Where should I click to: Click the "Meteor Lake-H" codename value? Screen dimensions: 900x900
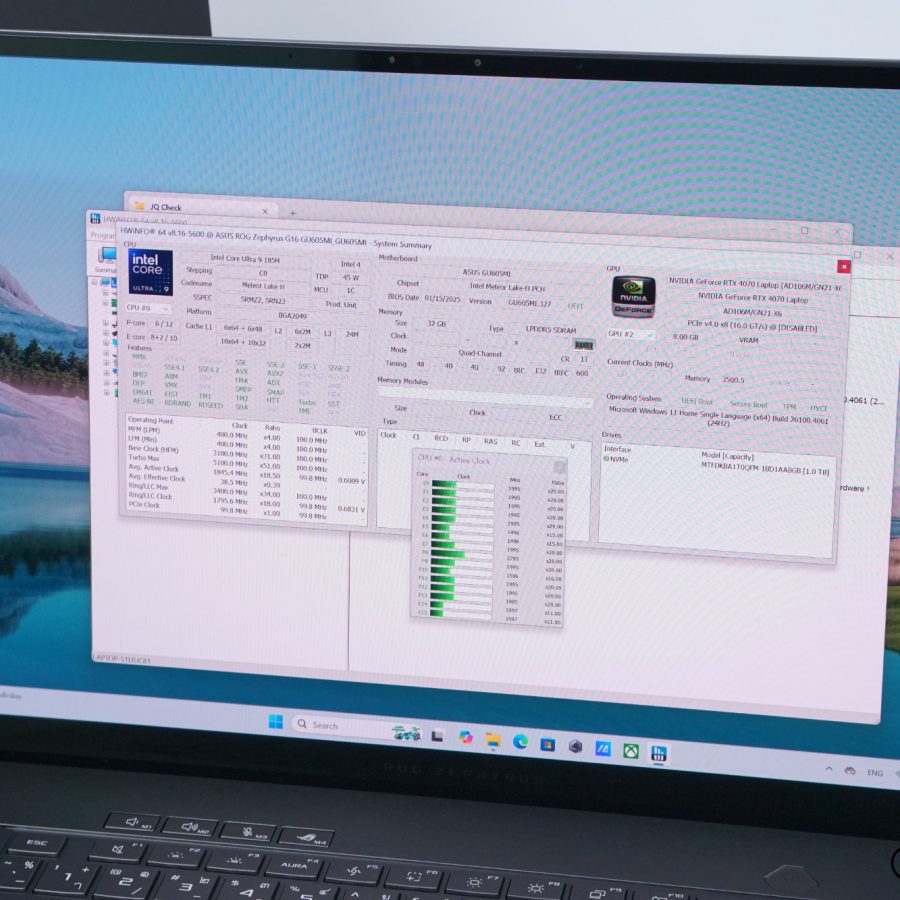pos(263,285)
